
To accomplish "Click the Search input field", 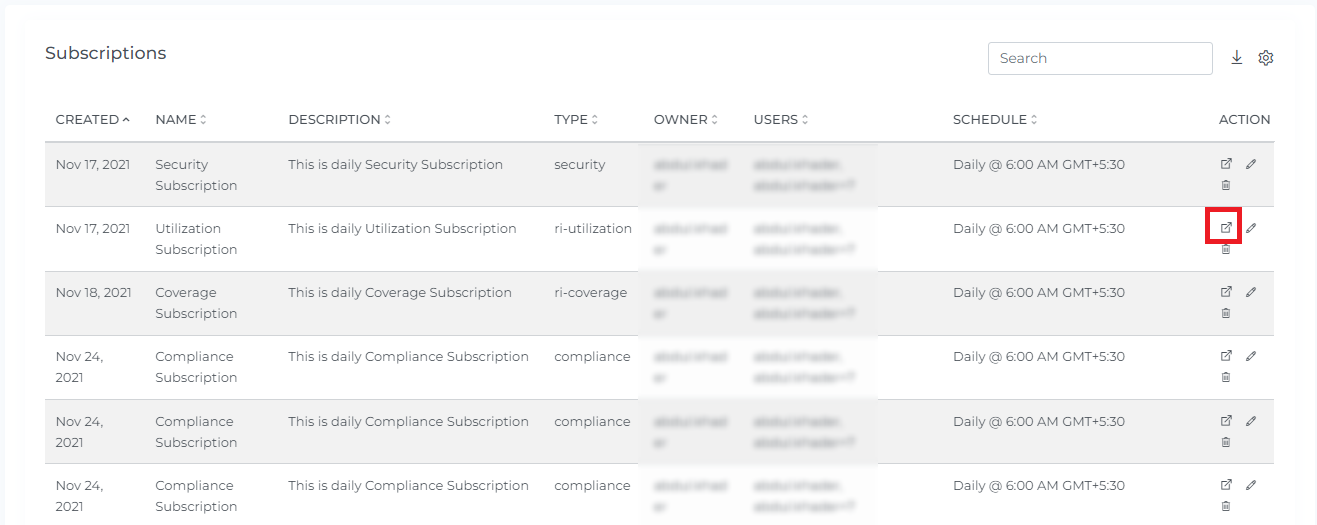I will click(x=1100, y=58).
